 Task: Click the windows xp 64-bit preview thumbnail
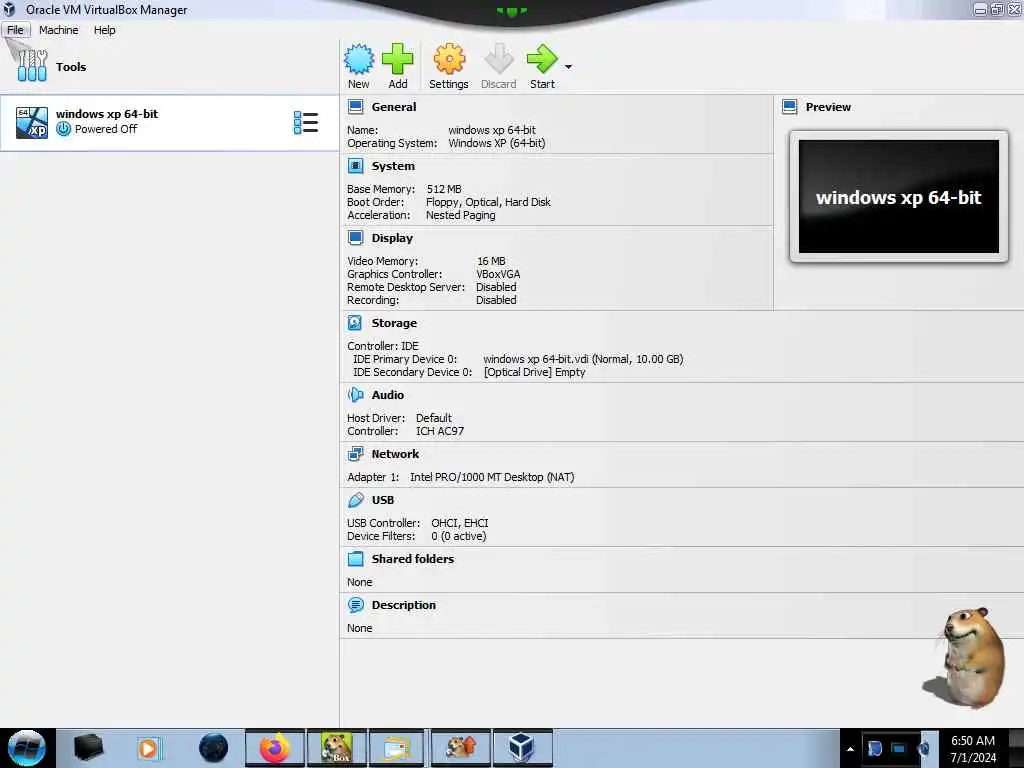(x=899, y=197)
